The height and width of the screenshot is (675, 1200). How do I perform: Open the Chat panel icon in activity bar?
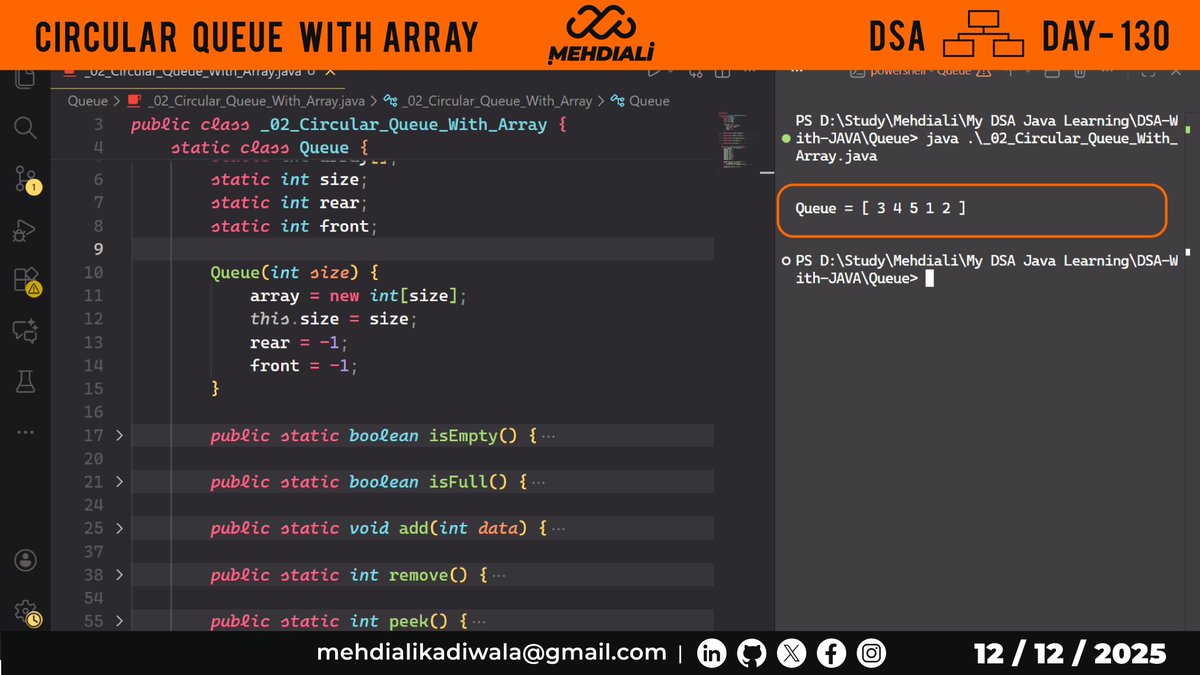point(25,330)
